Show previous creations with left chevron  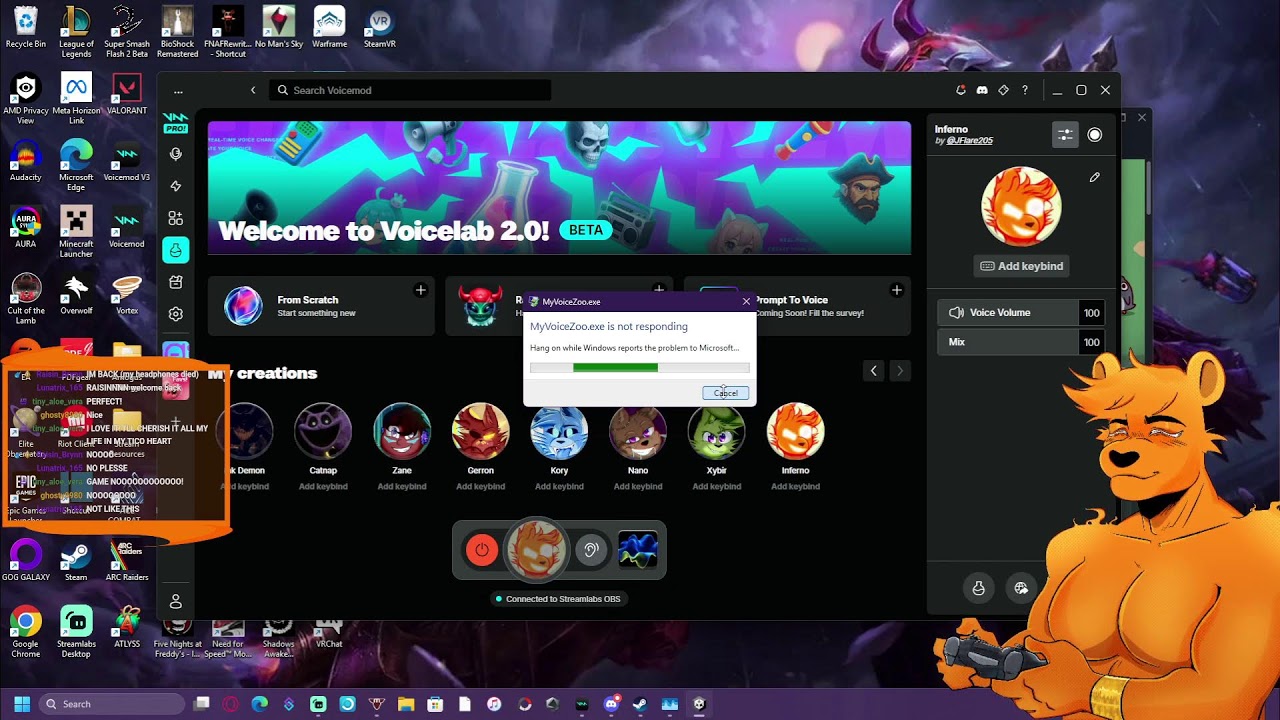873,371
